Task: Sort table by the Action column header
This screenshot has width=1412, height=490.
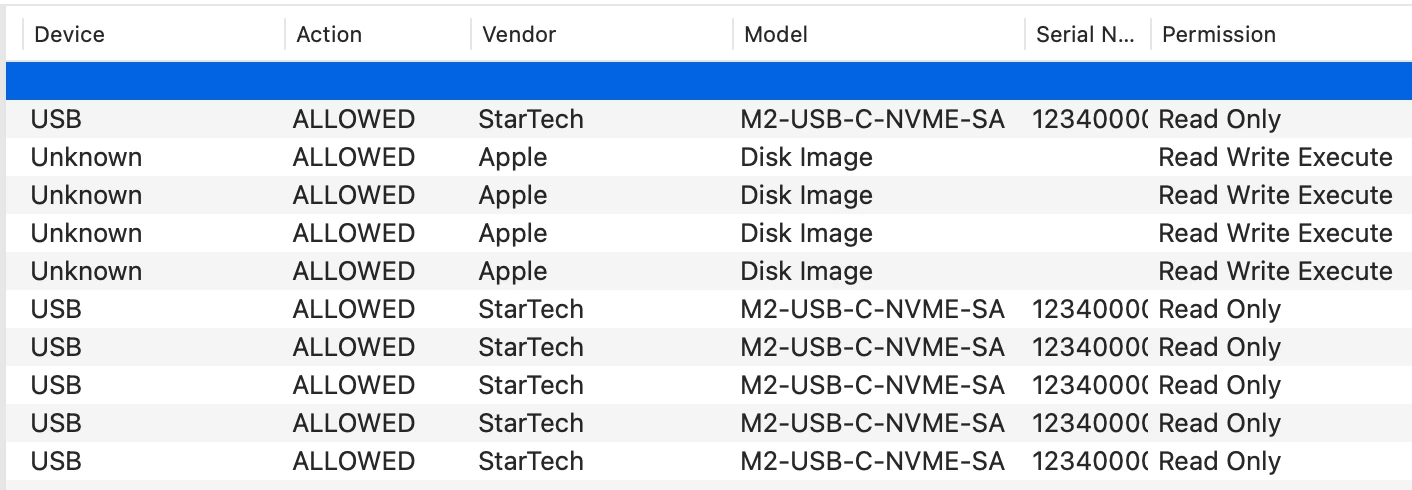Action: [x=378, y=34]
